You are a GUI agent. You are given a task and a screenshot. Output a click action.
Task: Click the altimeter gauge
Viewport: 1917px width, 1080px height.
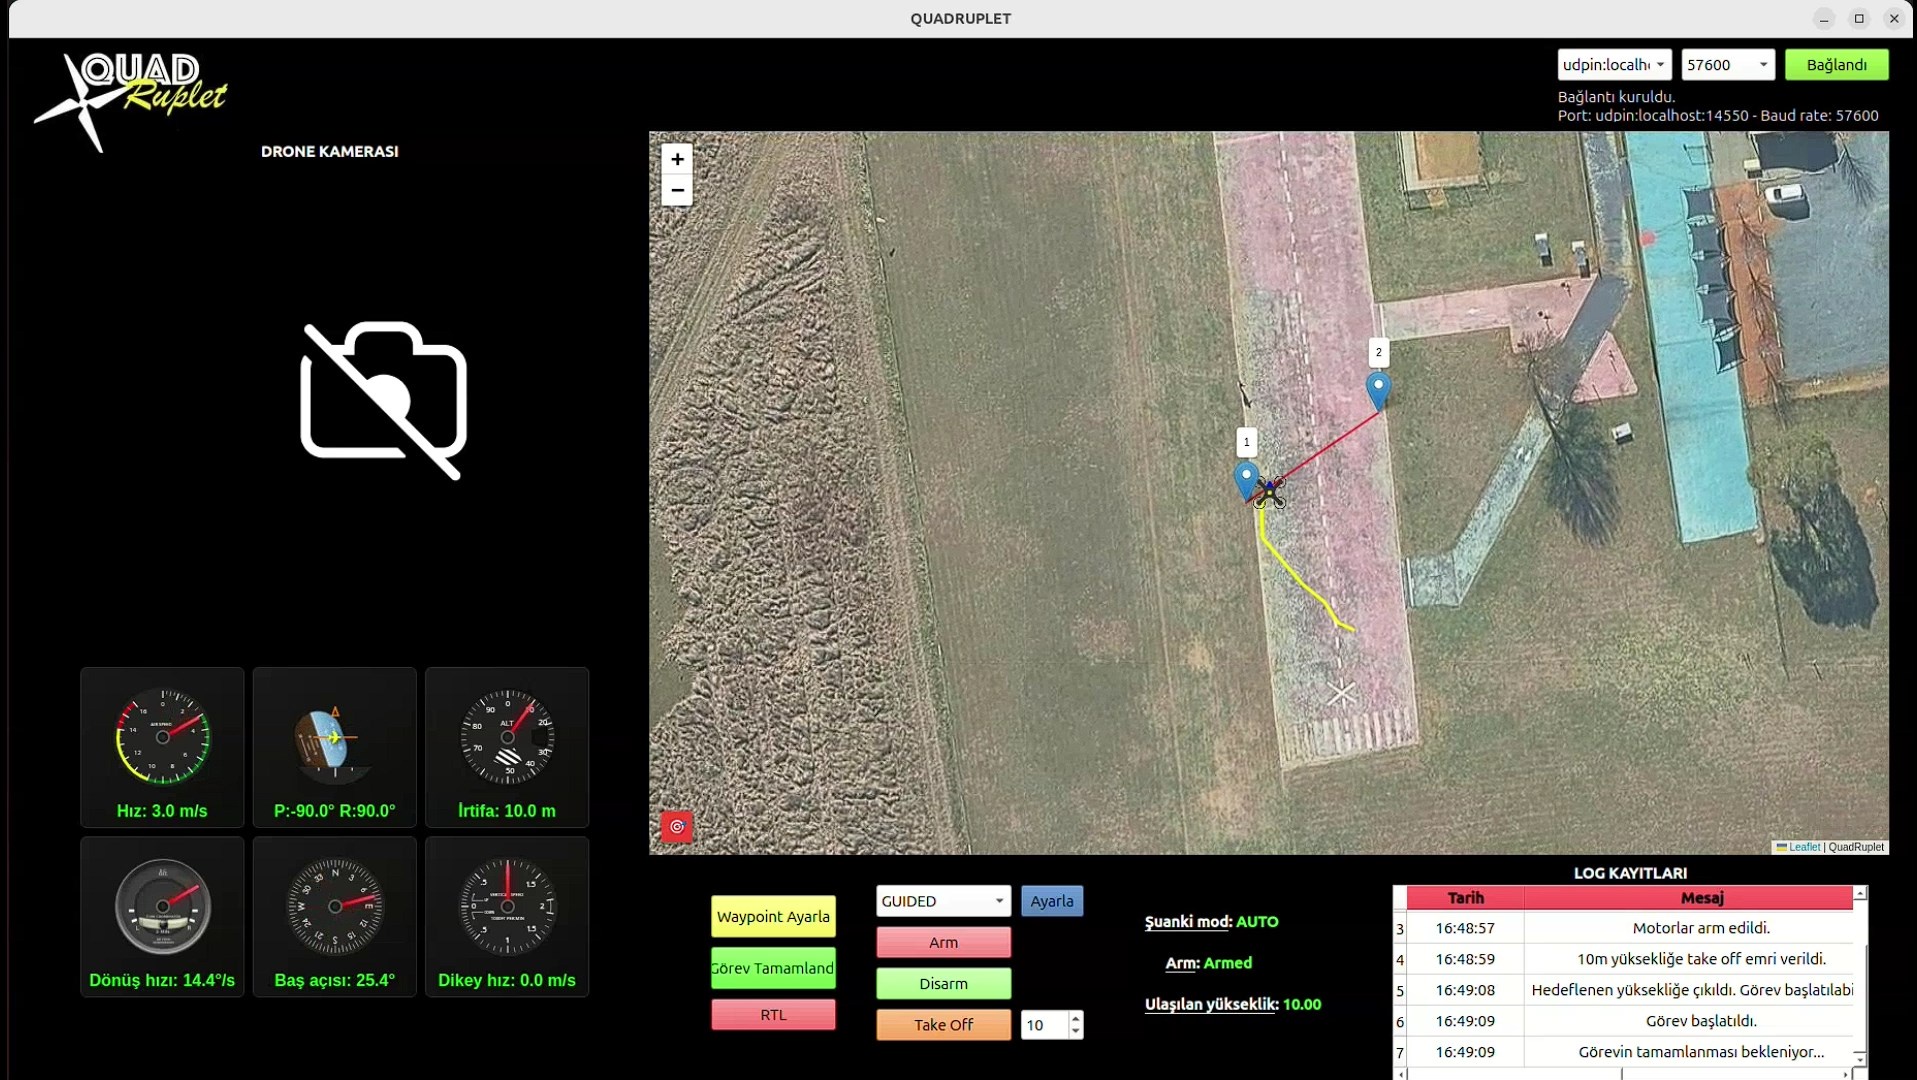[507, 737]
